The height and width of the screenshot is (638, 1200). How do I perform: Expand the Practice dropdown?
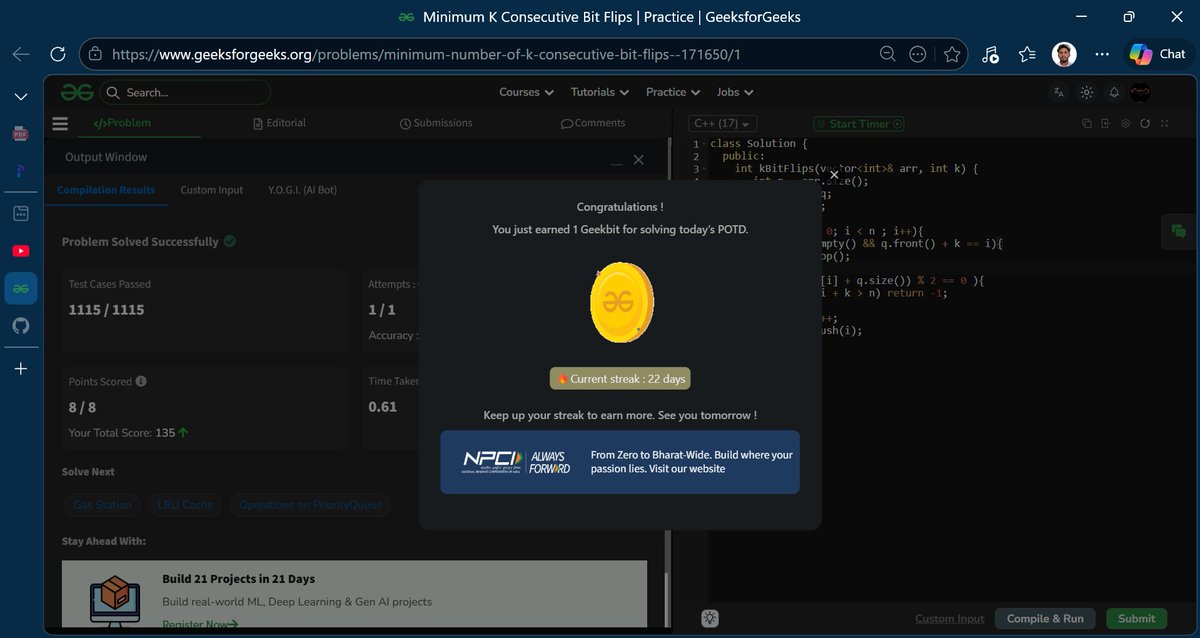click(673, 92)
